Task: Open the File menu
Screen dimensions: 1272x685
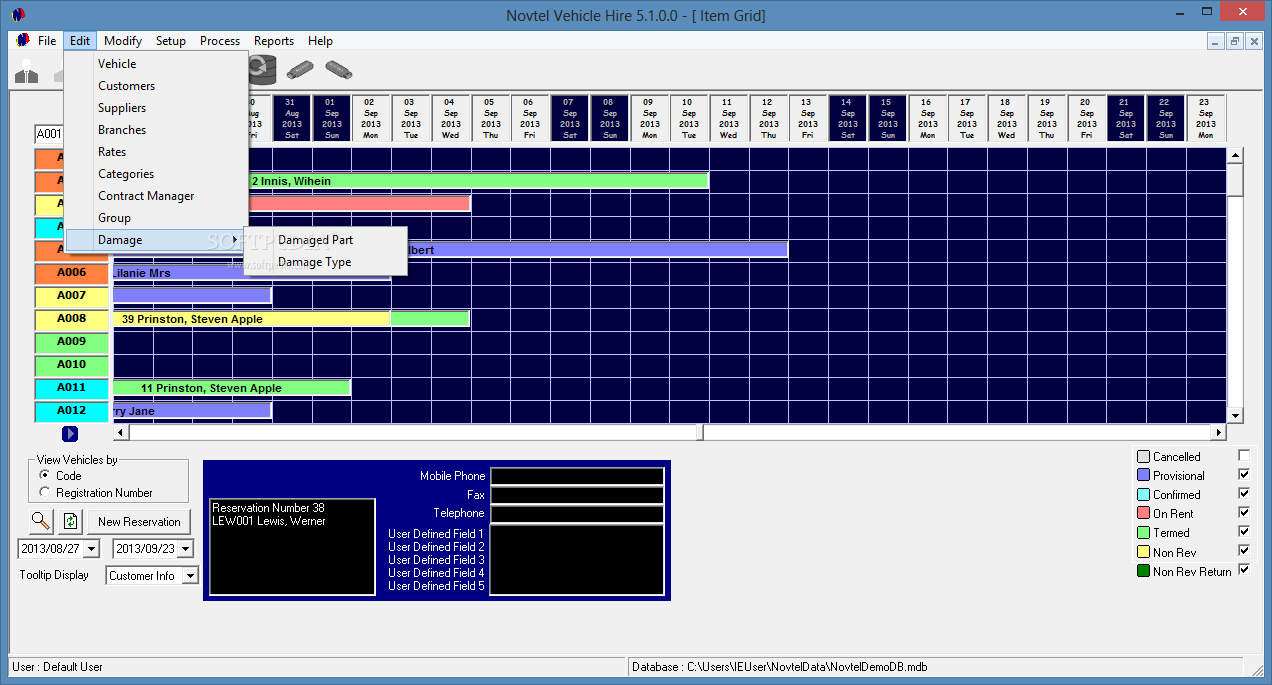Action: click(x=47, y=41)
